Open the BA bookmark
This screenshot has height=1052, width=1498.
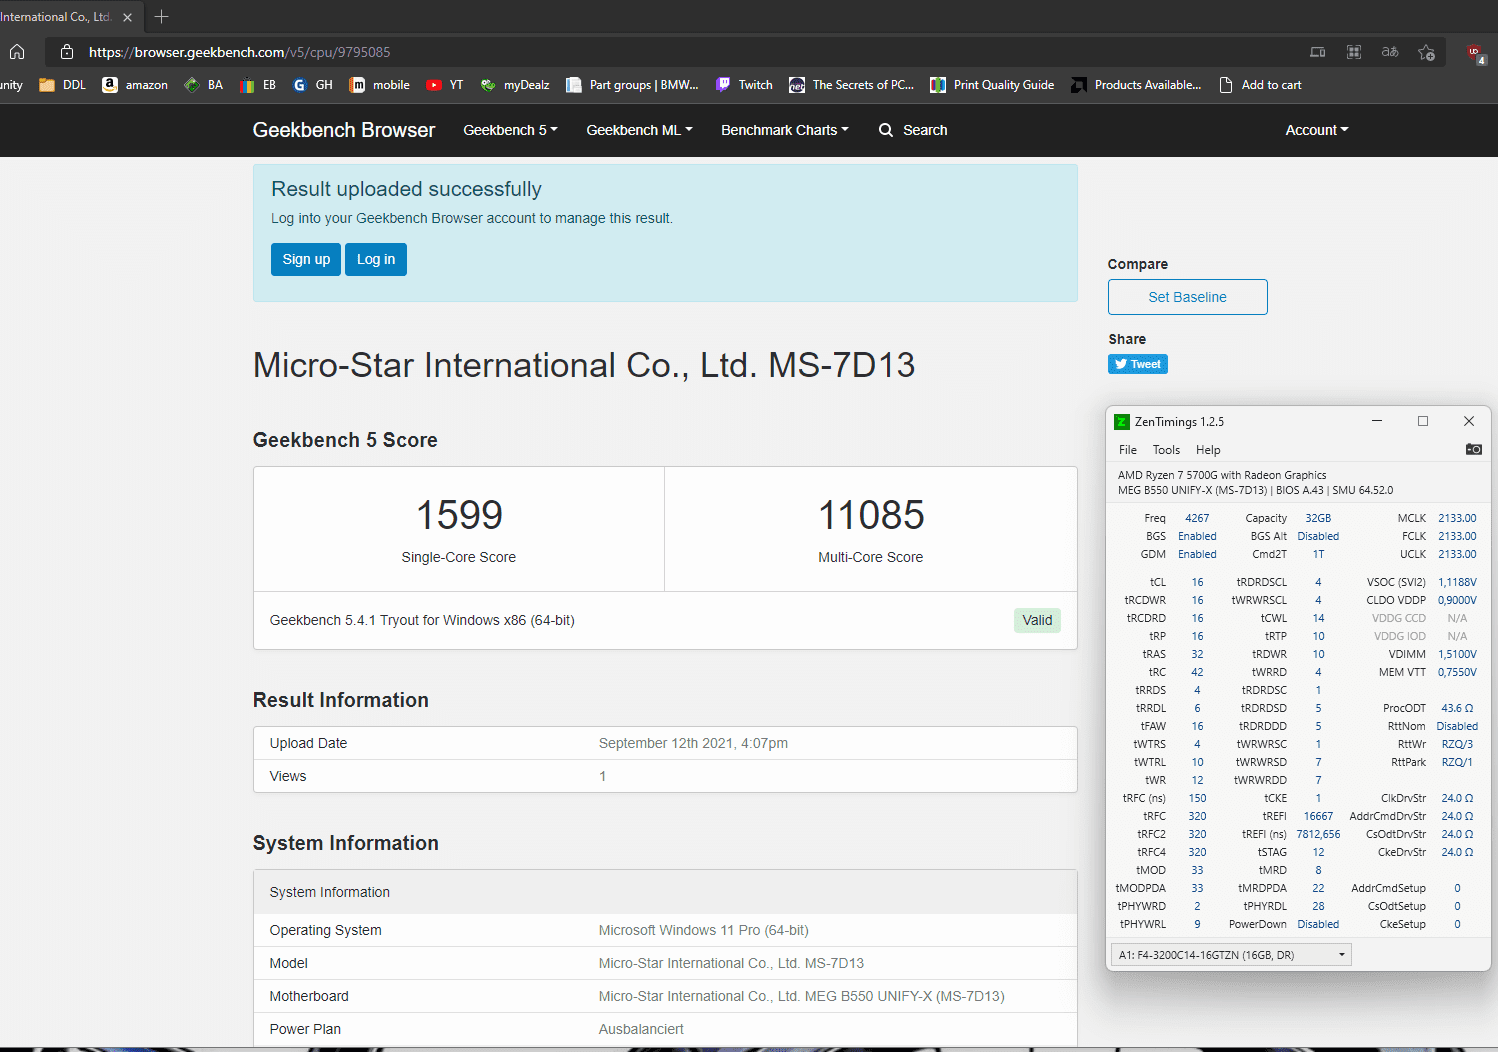[204, 85]
